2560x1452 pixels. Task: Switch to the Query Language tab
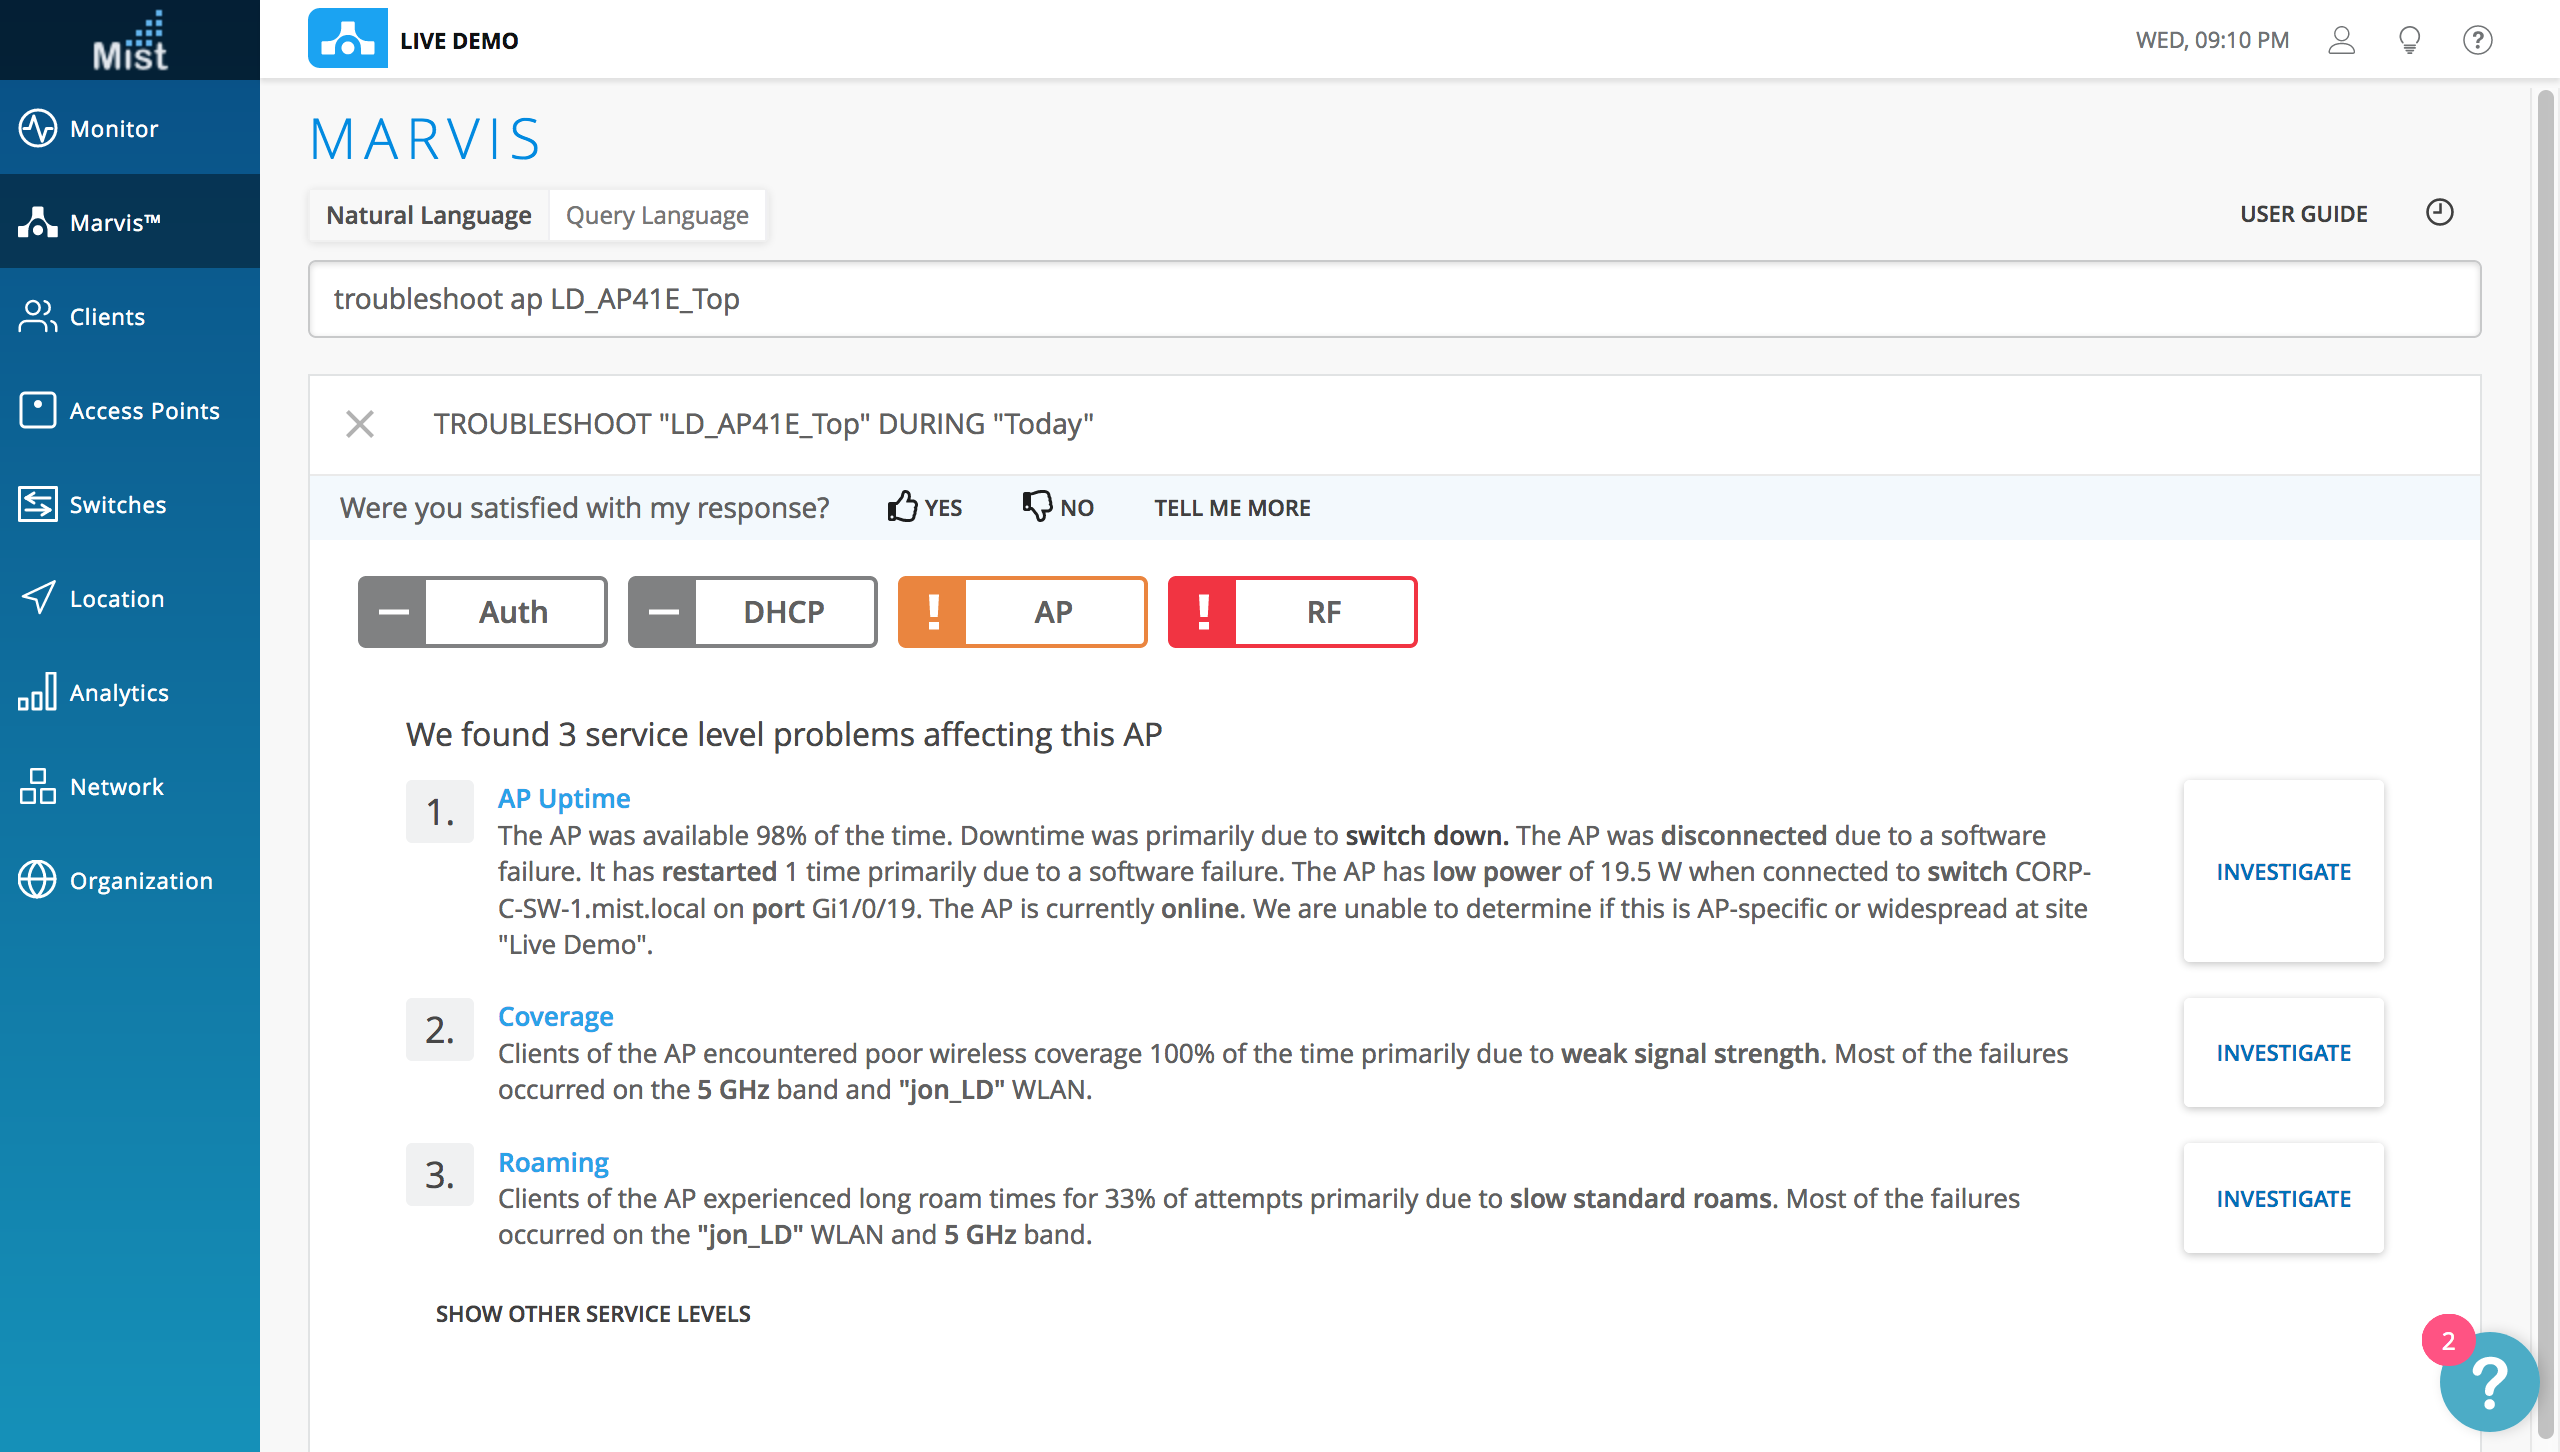[657, 215]
